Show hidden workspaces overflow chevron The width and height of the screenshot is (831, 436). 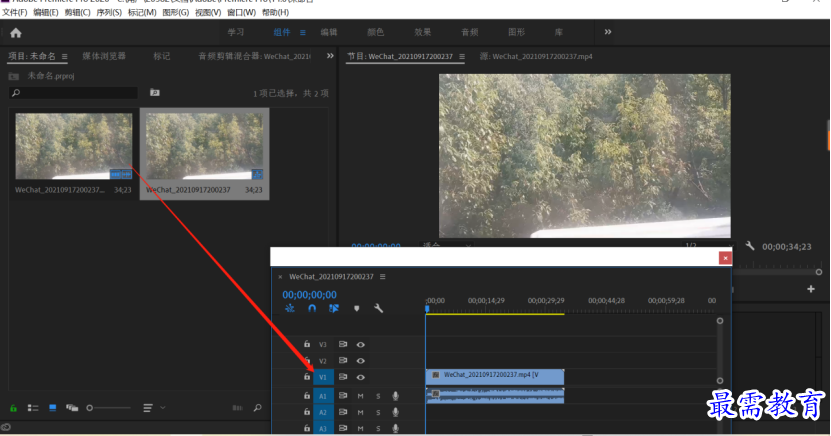608,32
